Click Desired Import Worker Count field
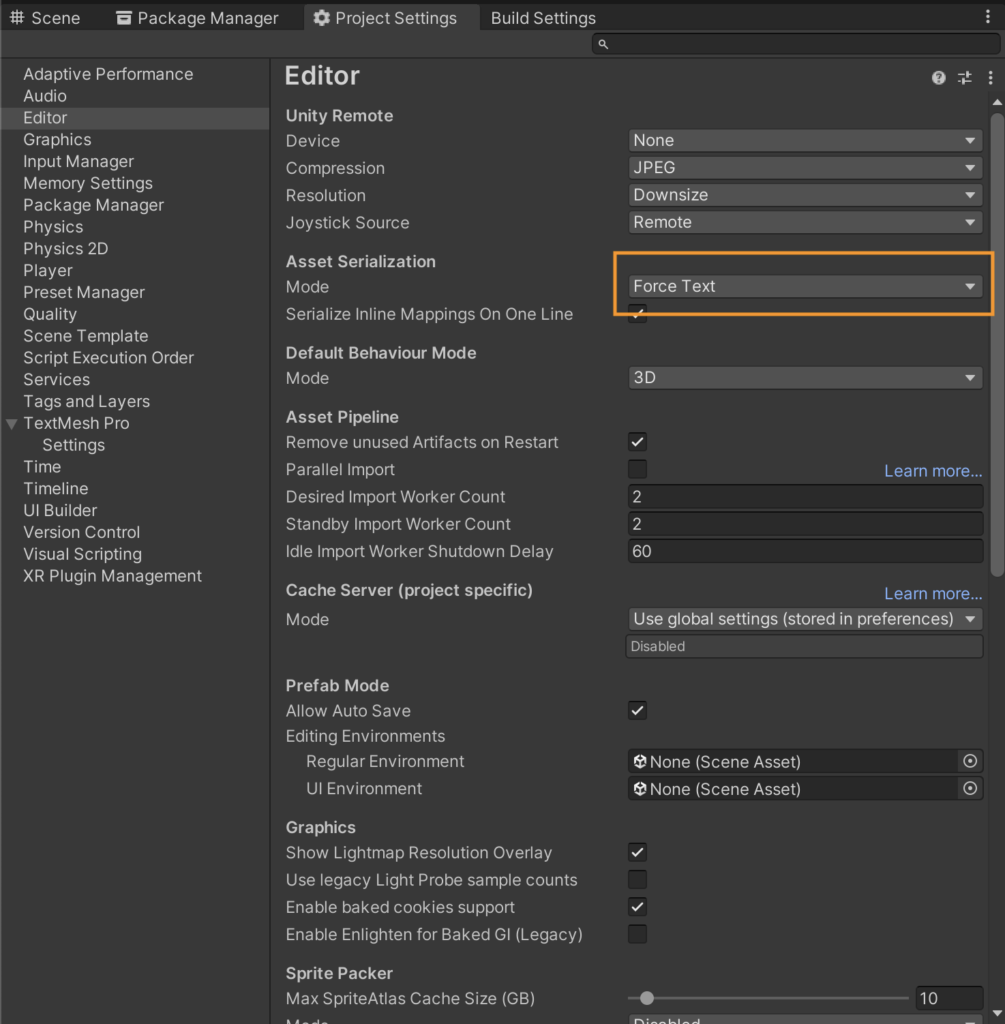The height and width of the screenshot is (1024, 1005). pyautogui.click(x=805, y=497)
